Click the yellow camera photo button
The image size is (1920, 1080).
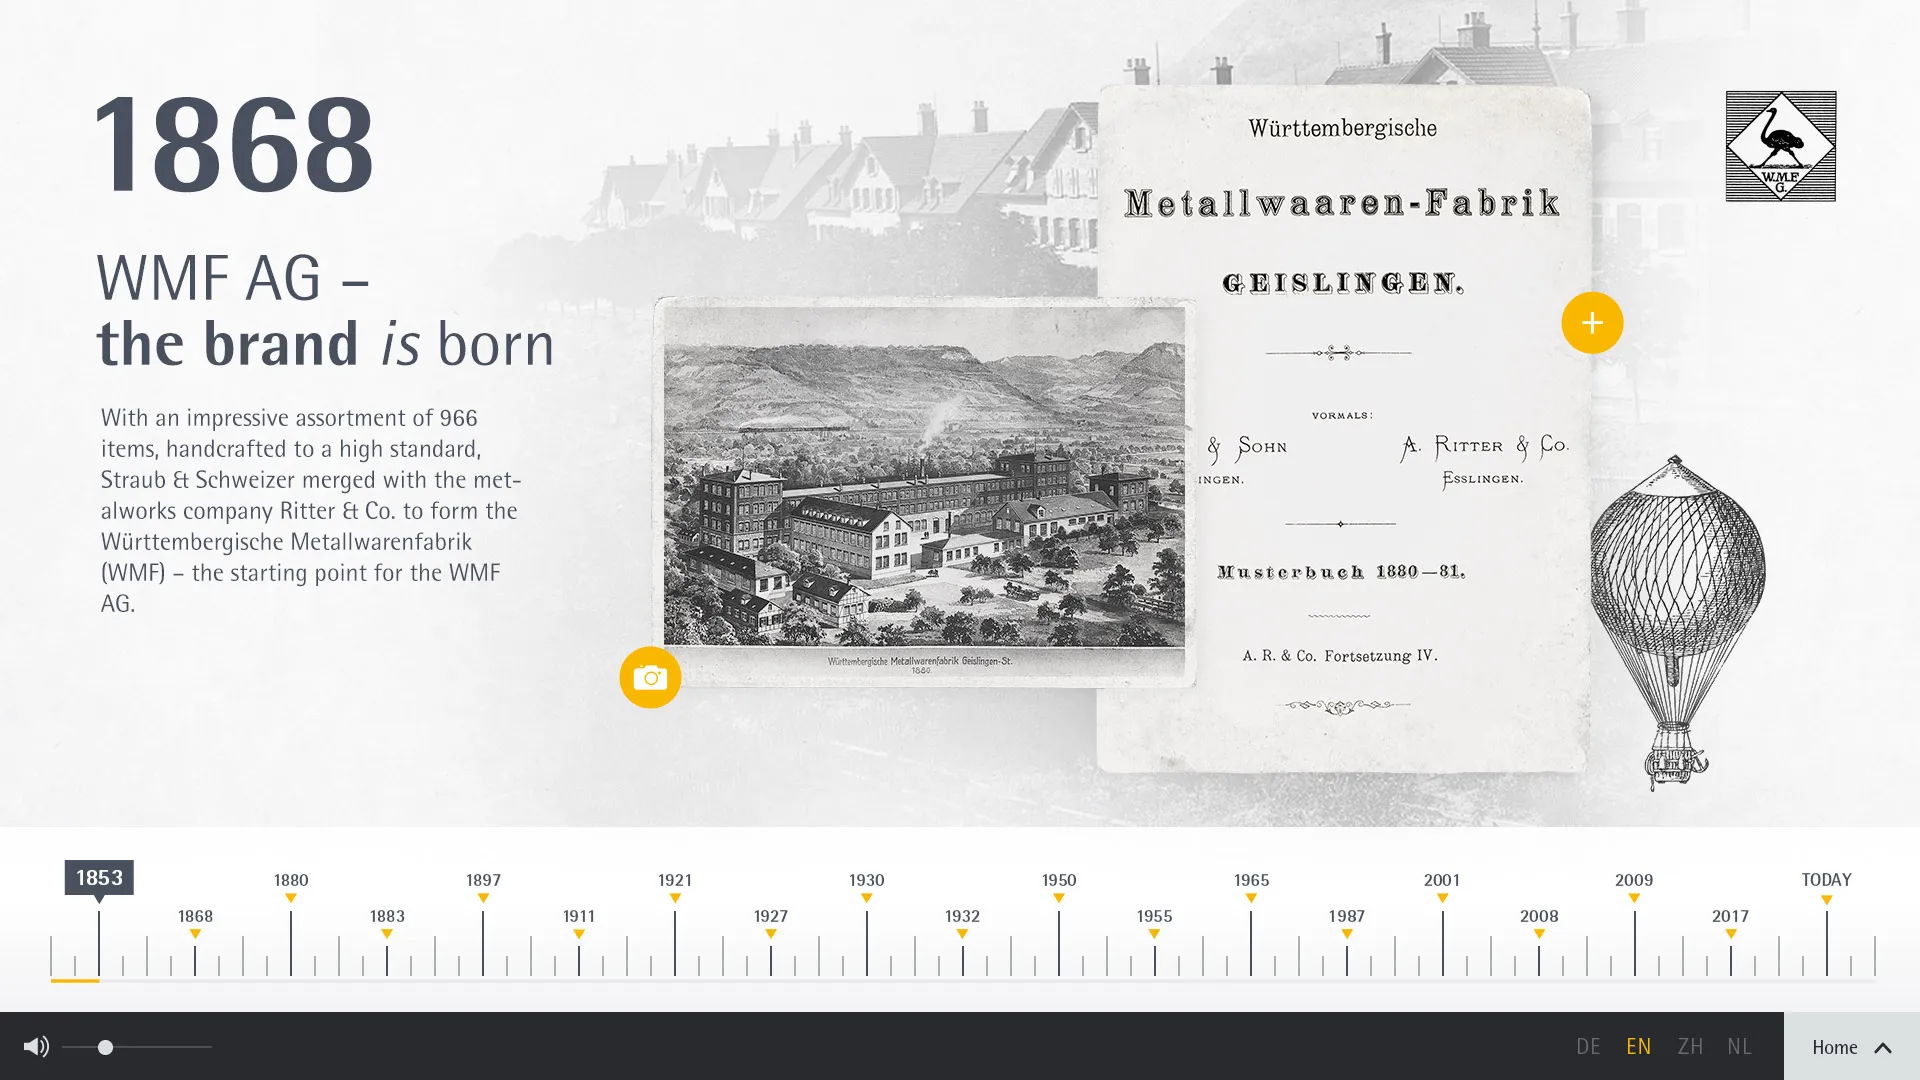(x=650, y=678)
